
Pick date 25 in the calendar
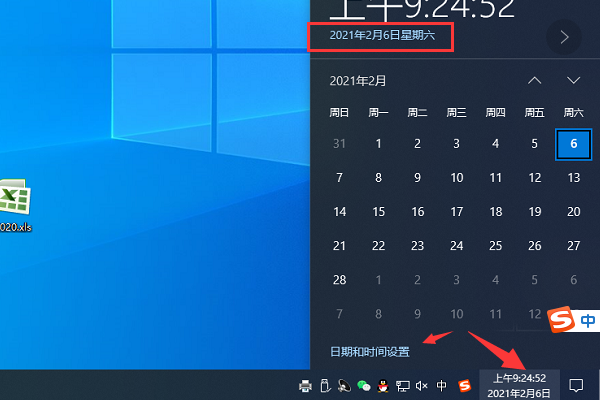(496, 246)
